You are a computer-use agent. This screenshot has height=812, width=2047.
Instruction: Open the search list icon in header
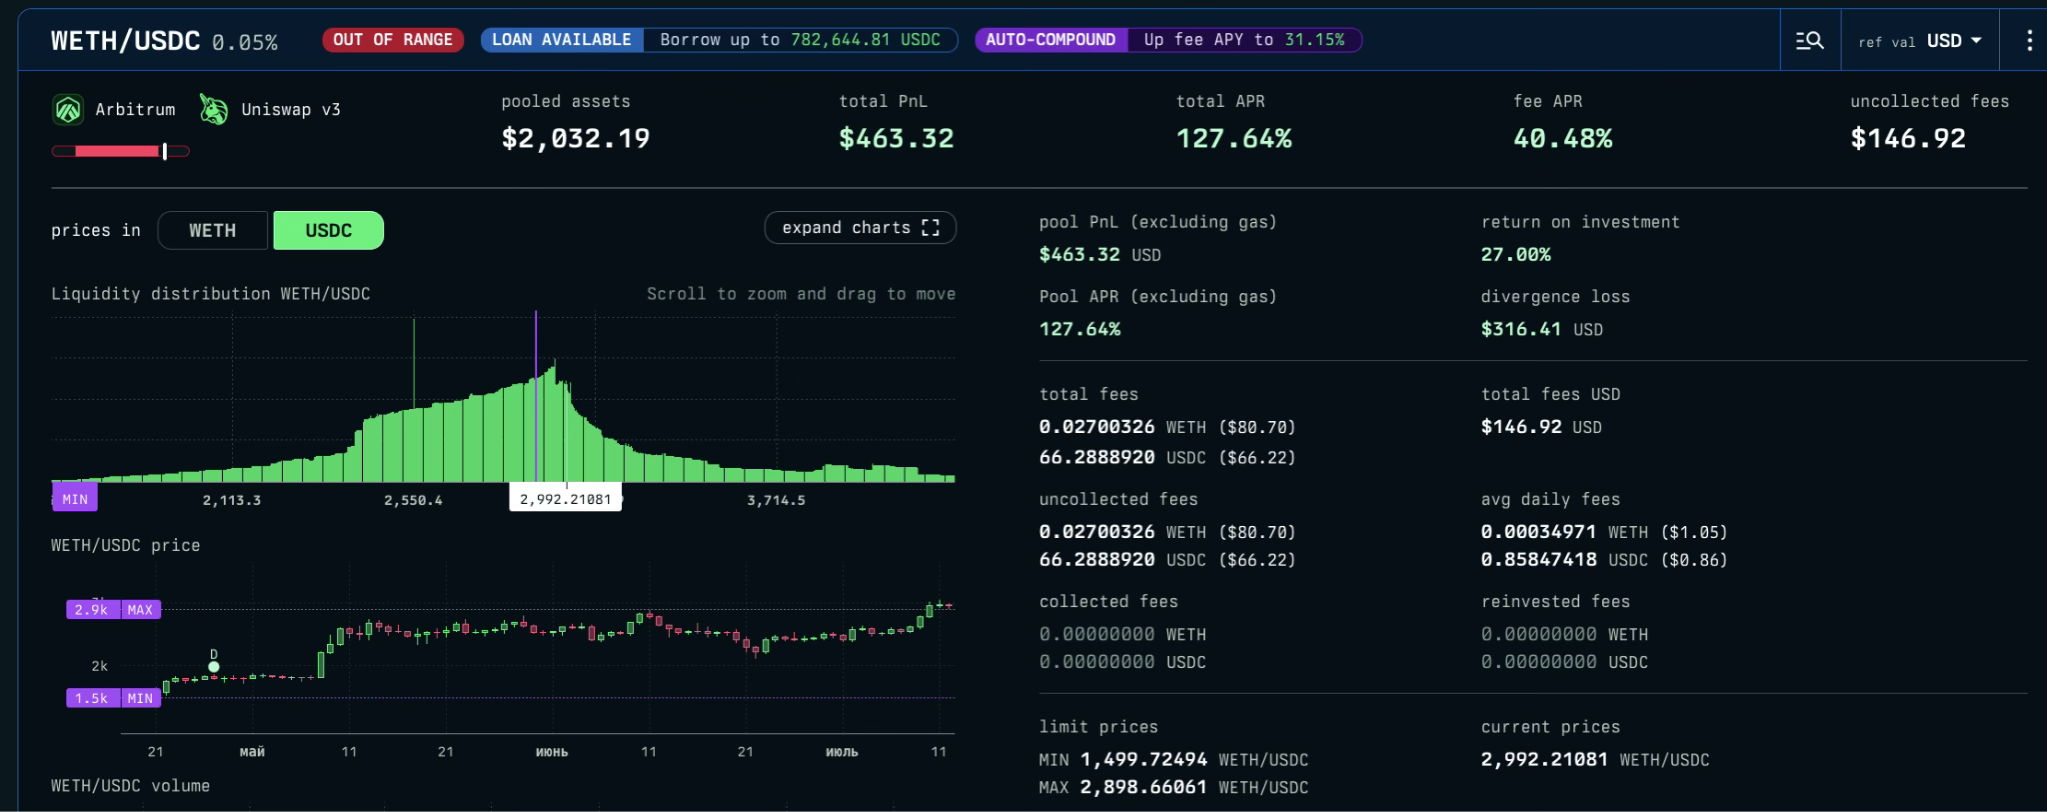pos(1809,41)
